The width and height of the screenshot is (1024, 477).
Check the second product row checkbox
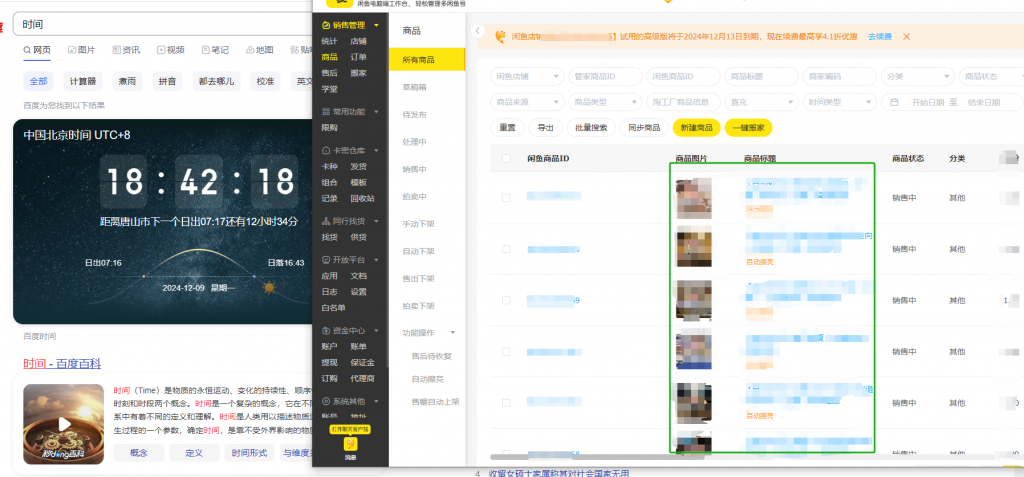pyautogui.click(x=506, y=249)
